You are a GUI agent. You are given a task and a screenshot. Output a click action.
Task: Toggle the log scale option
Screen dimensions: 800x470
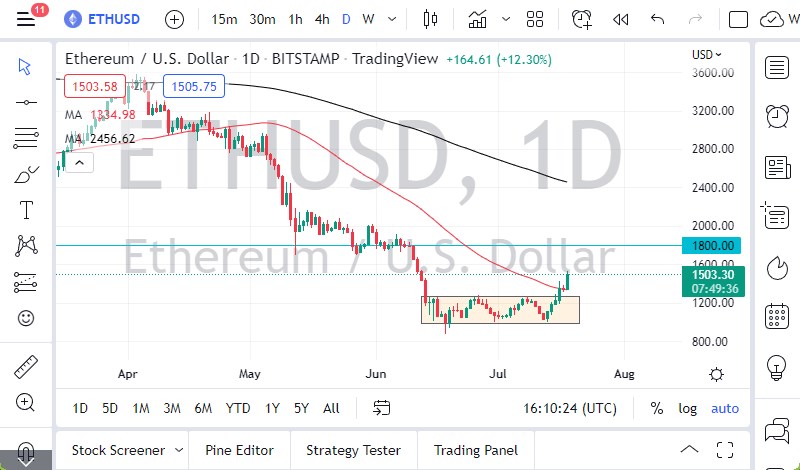pyautogui.click(x=687, y=408)
